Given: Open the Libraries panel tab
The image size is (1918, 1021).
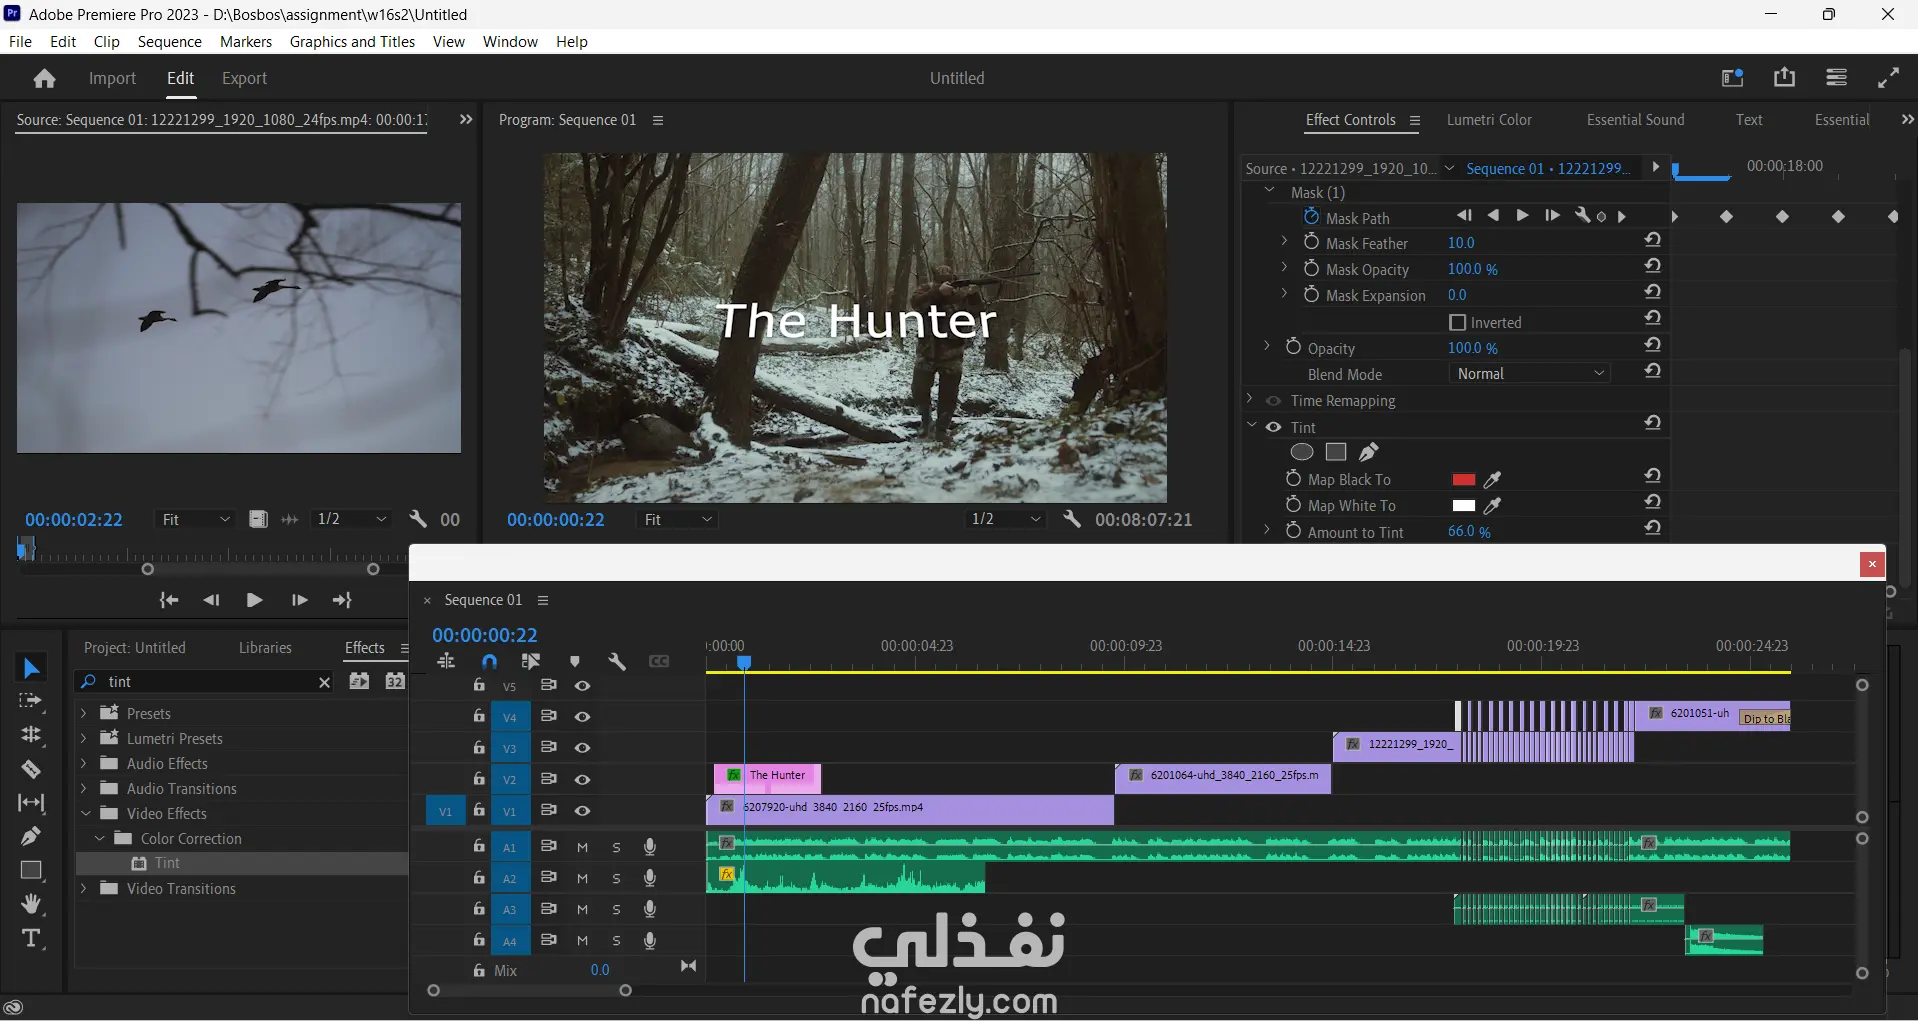Looking at the screenshot, I should tap(265, 648).
